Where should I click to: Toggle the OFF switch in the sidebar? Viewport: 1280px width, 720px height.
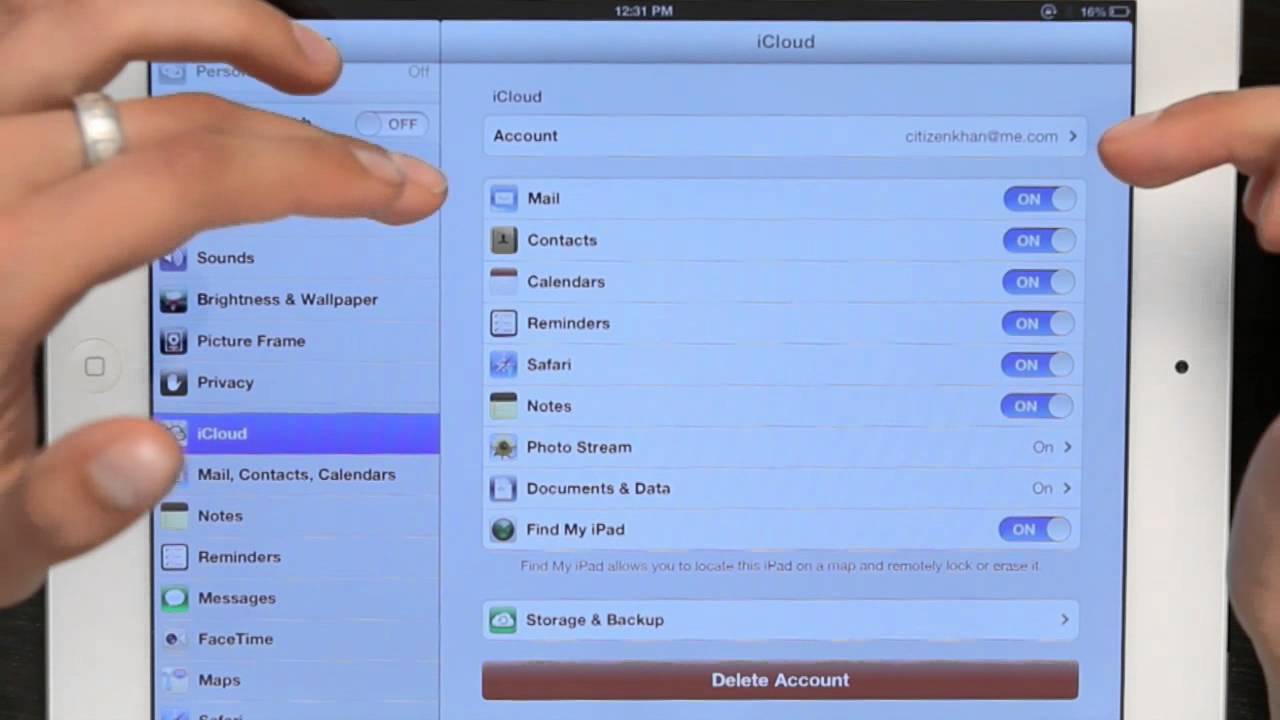pos(392,124)
